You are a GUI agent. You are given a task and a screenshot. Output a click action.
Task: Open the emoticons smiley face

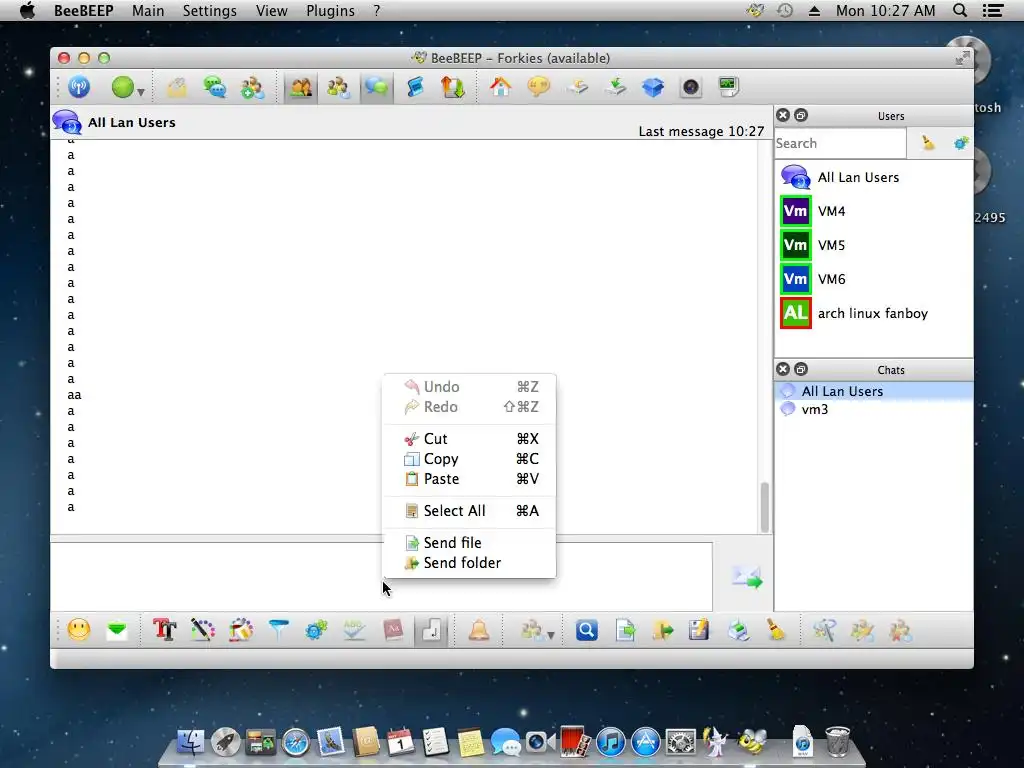point(79,630)
